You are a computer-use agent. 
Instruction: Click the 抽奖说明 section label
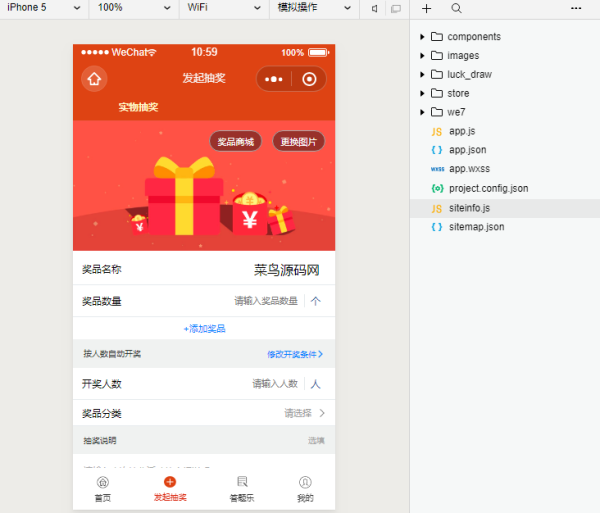click(x=100, y=441)
